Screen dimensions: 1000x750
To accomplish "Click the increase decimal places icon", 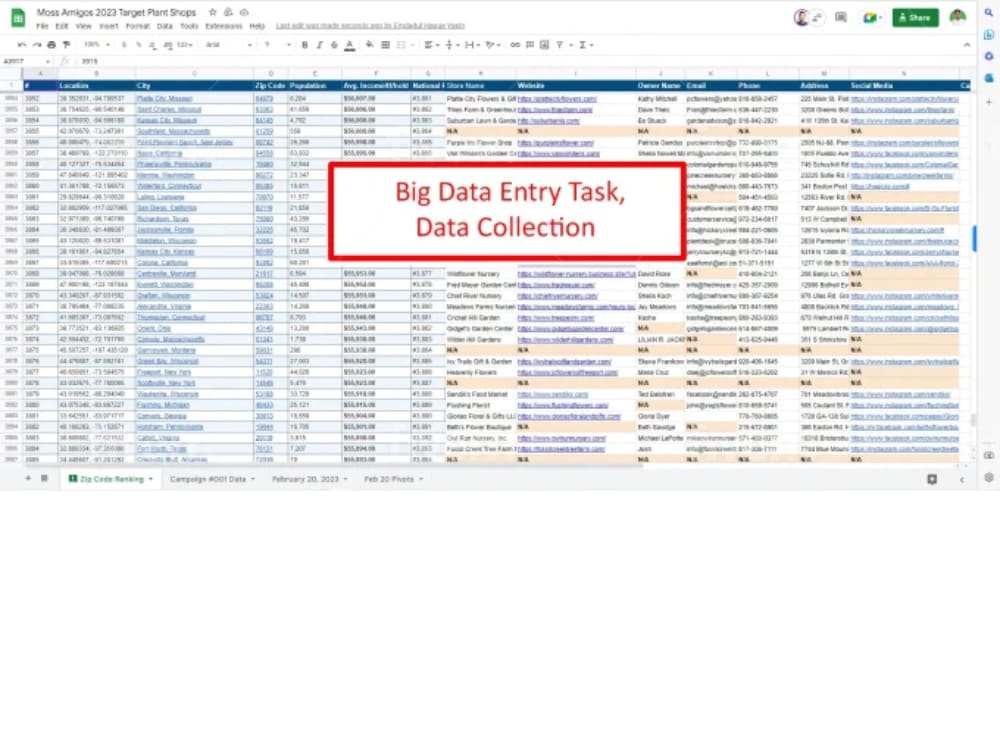I will [x=168, y=45].
